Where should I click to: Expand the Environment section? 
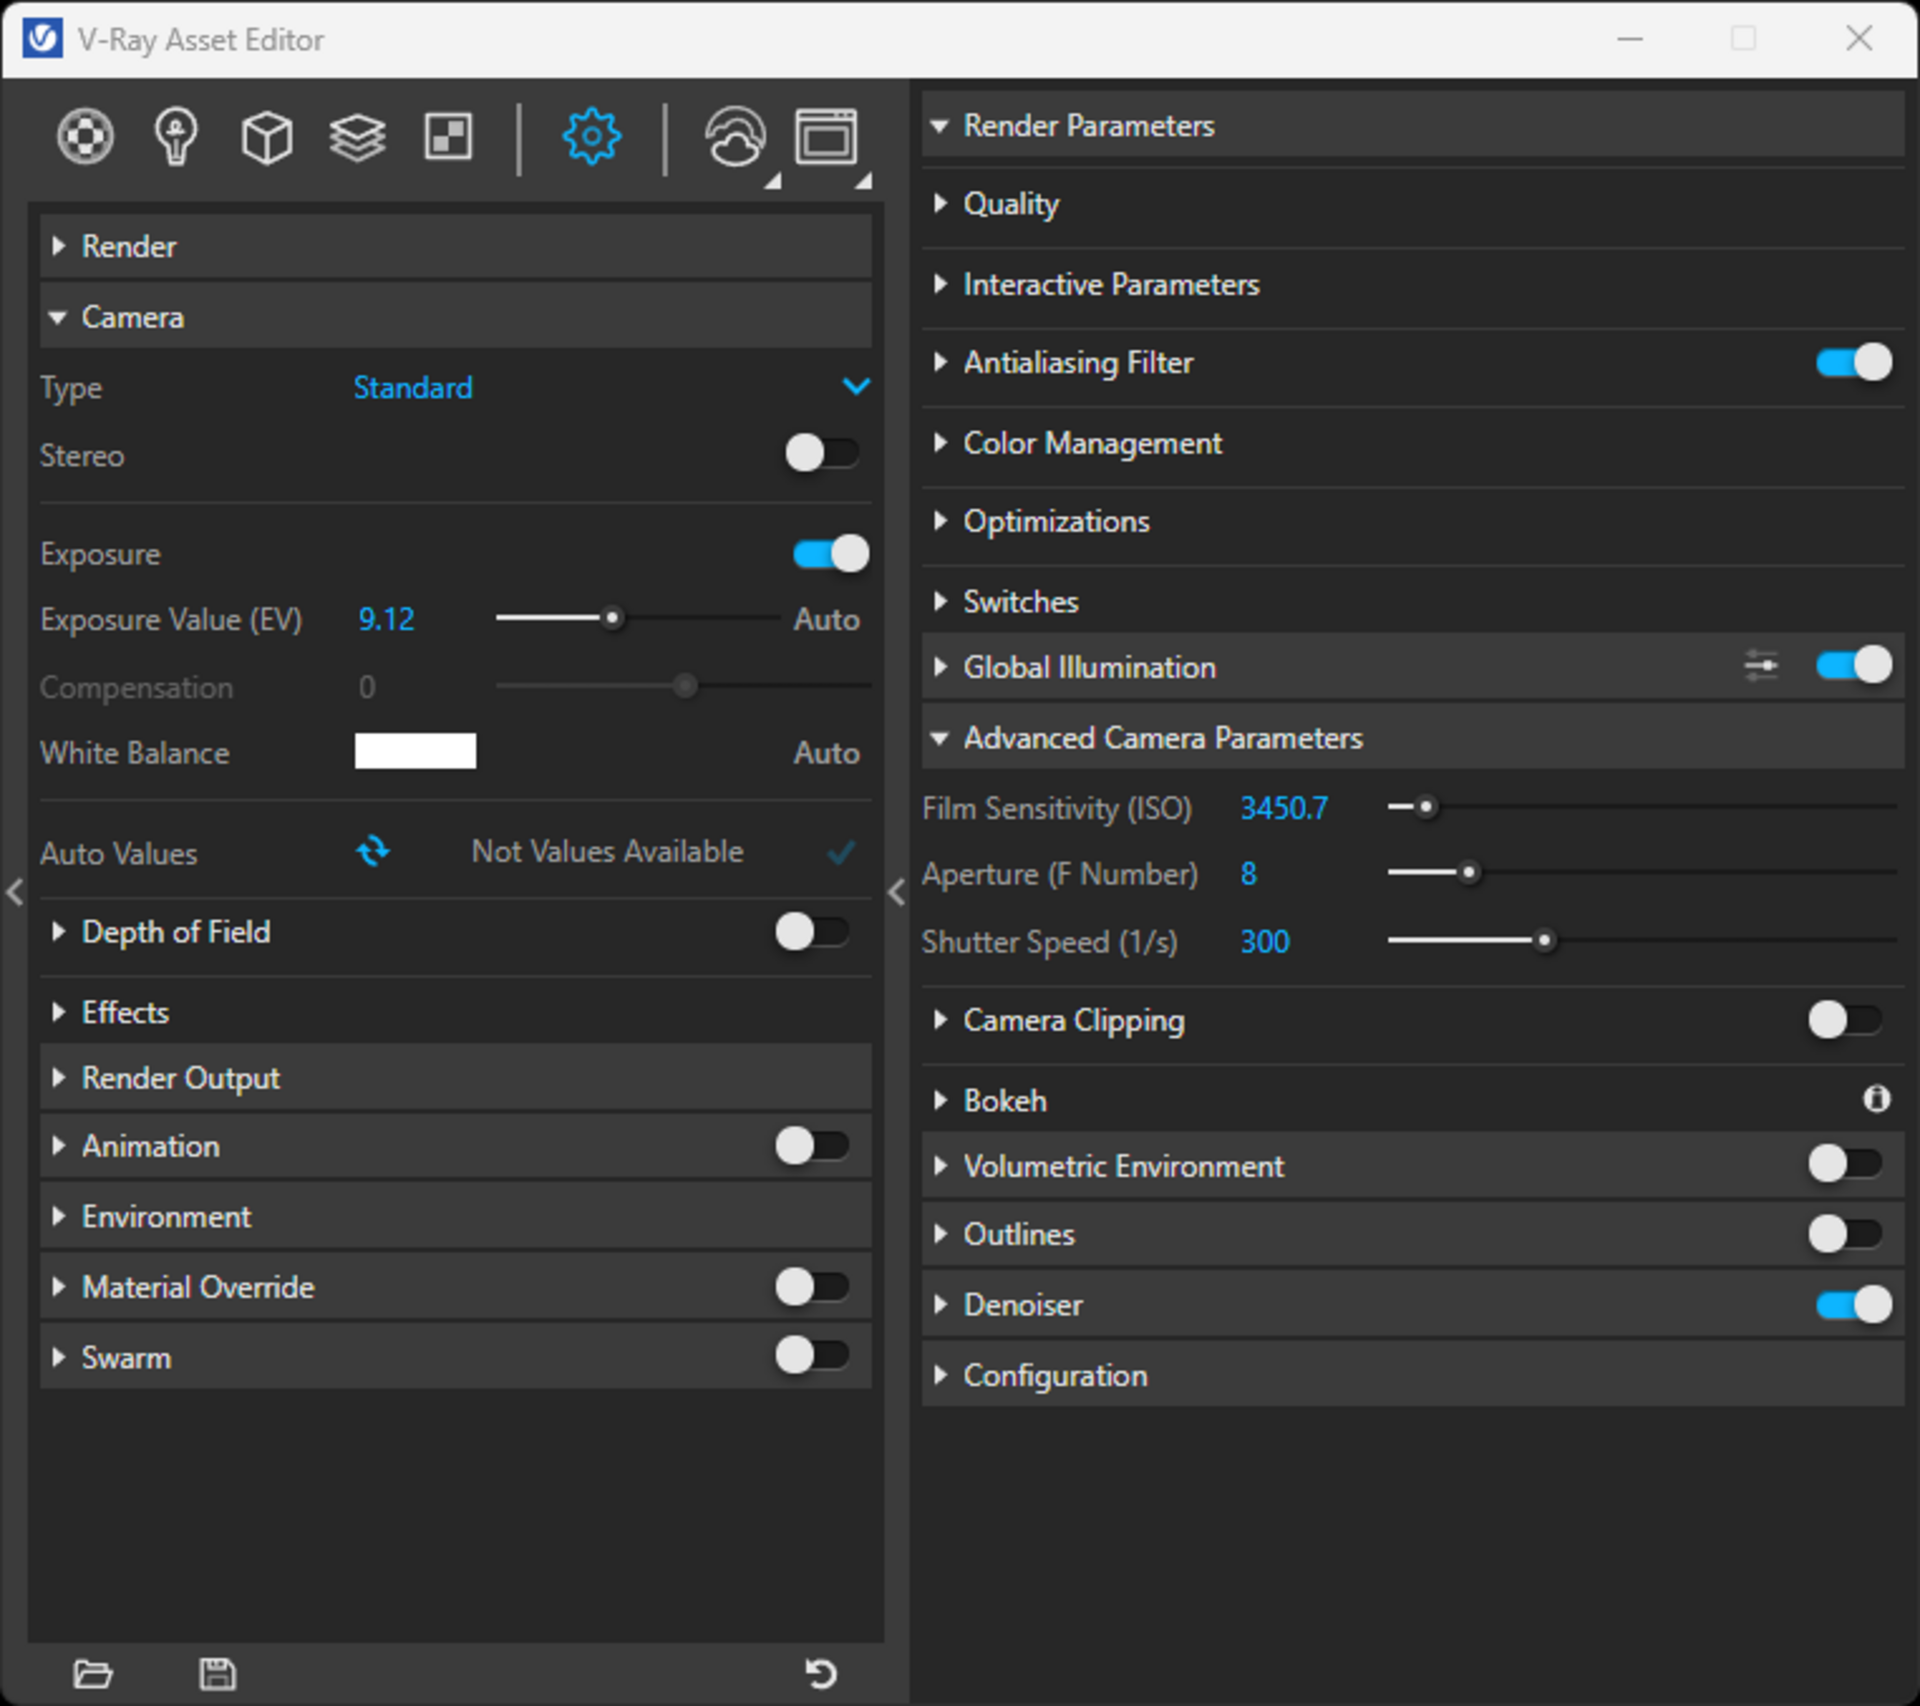tap(455, 1217)
